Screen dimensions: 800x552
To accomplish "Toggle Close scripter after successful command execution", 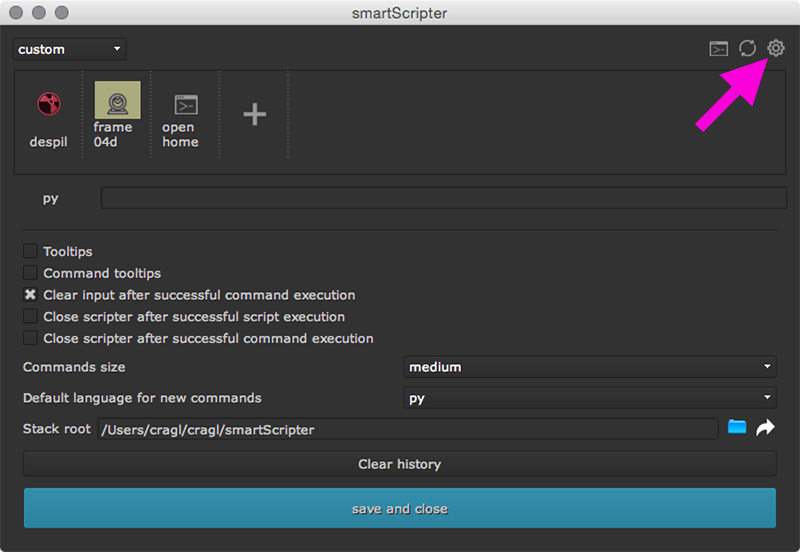I will [31, 339].
